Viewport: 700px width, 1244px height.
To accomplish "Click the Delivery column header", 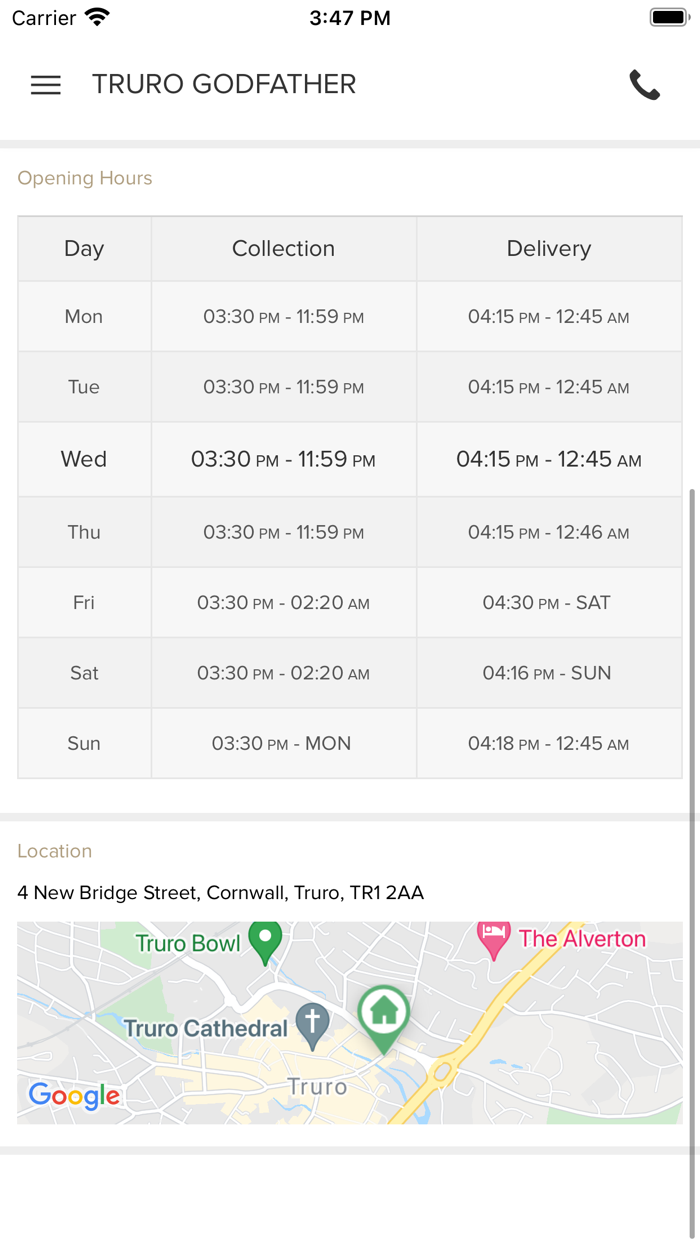I will [x=549, y=249].
